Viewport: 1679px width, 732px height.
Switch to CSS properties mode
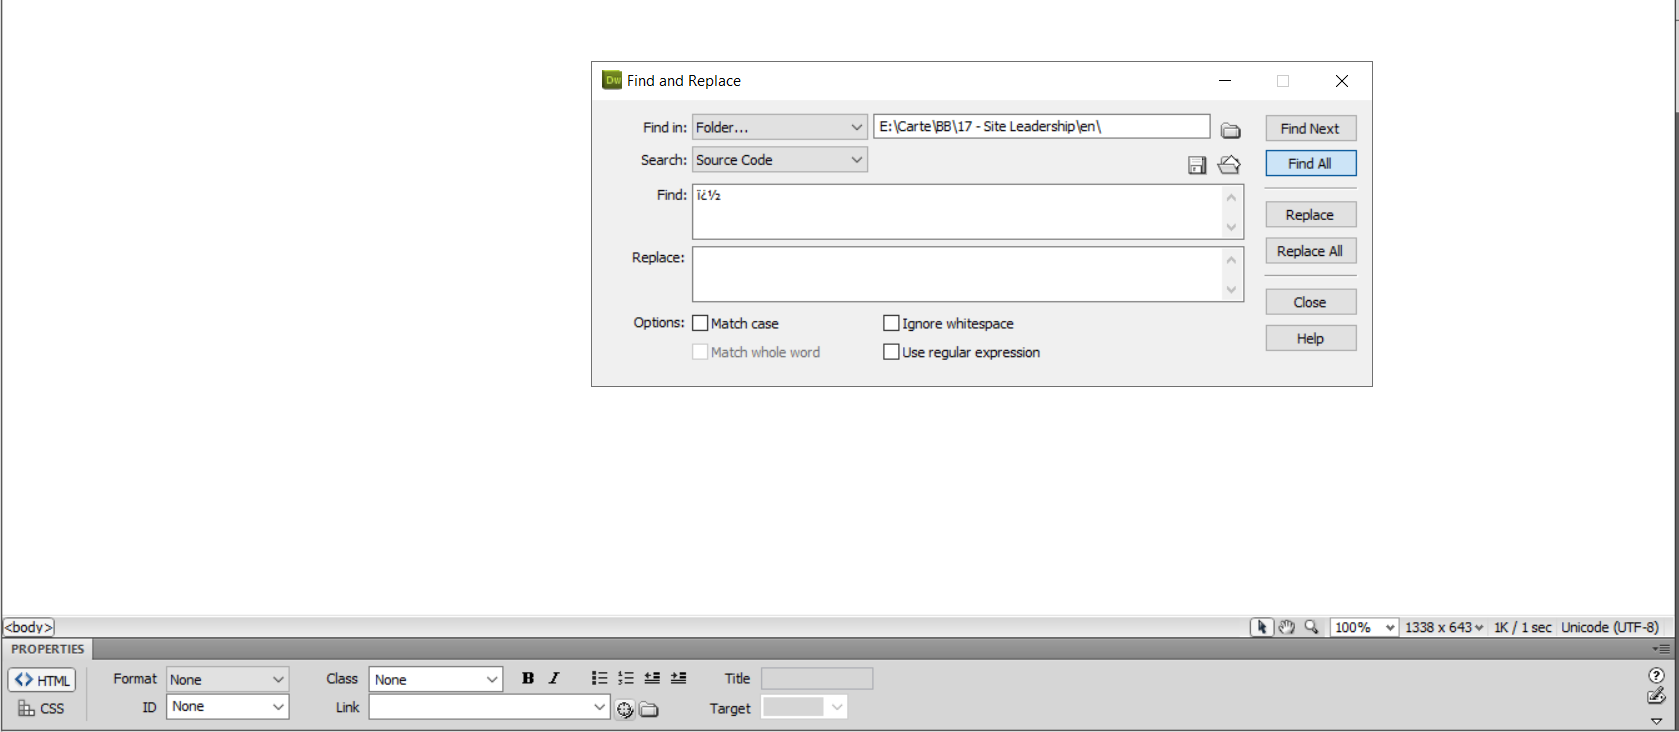[42, 708]
